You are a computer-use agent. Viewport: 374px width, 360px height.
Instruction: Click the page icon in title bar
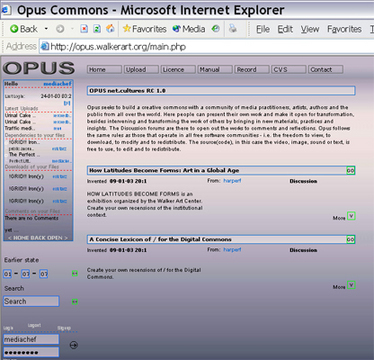click(6, 10)
